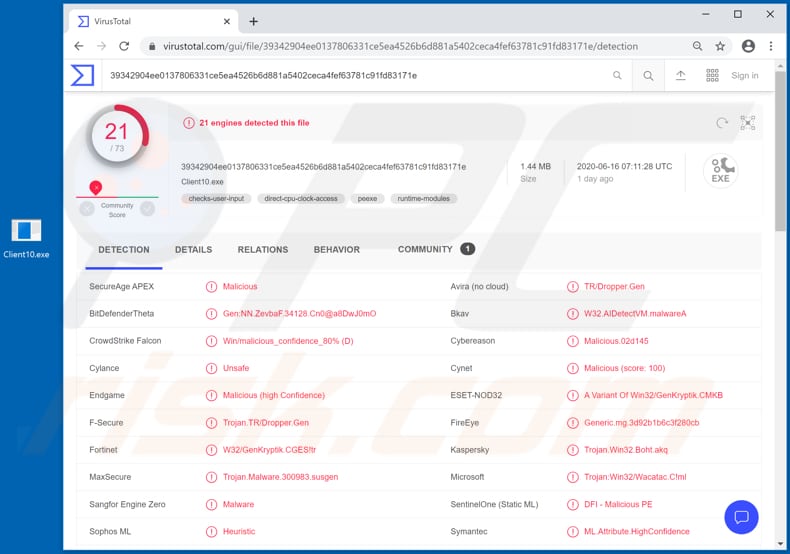790x554 pixels.
Task: Click the Cylance Unsafe result
Action: tap(236, 368)
